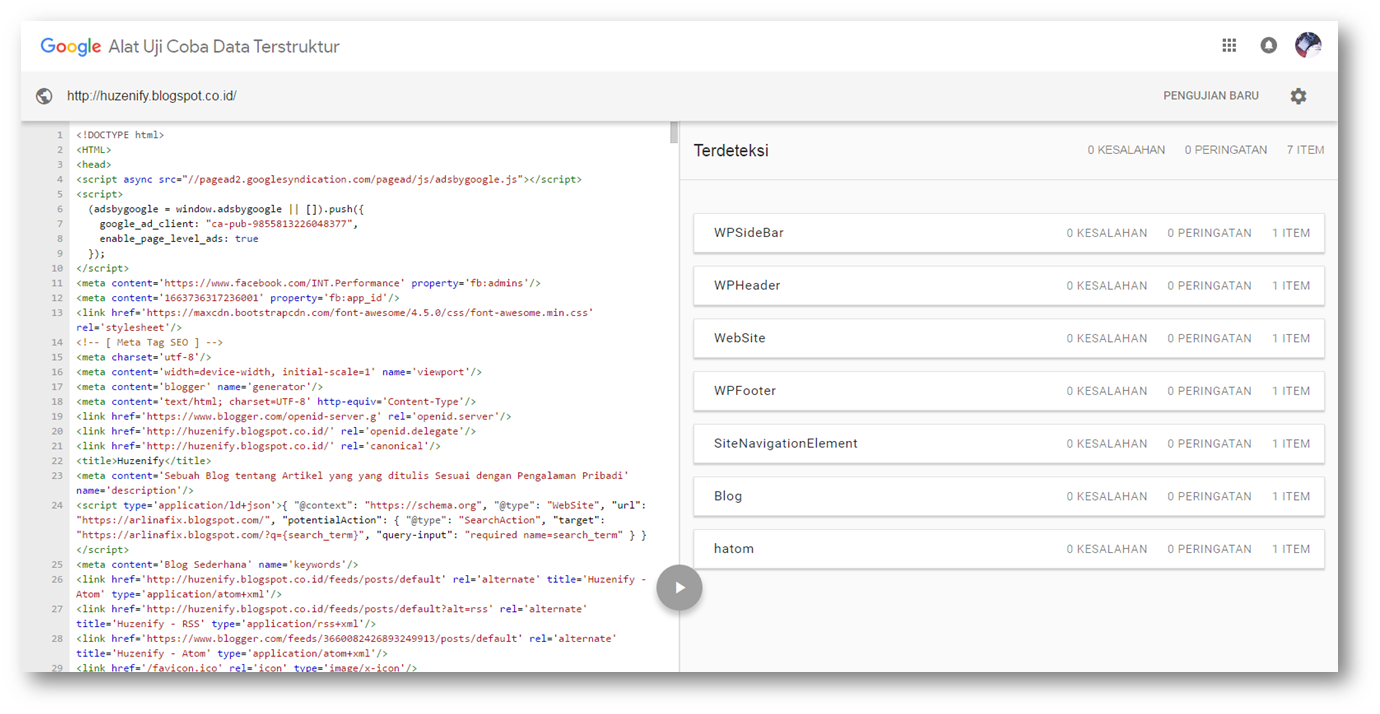Click the 'Blog Sederhana' keywords meta line
Image resolution: width=1380 pixels, height=714 pixels.
tap(217, 565)
